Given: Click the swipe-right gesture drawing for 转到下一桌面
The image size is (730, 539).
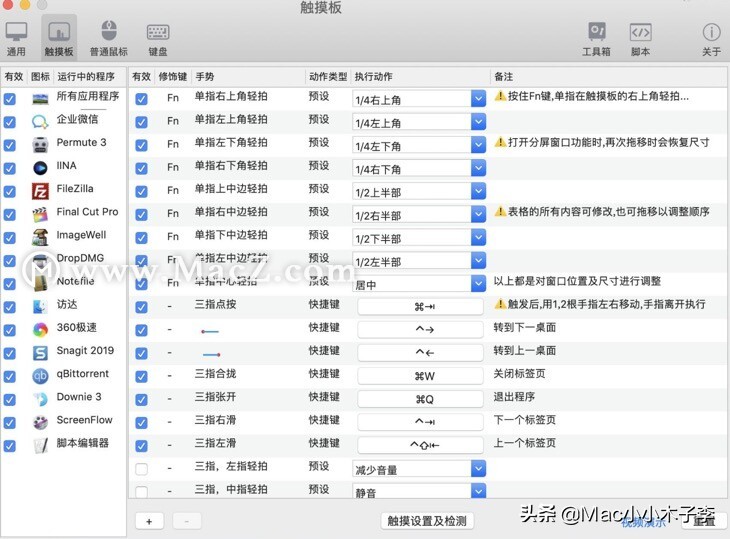Looking at the screenshot, I should coord(210,331).
